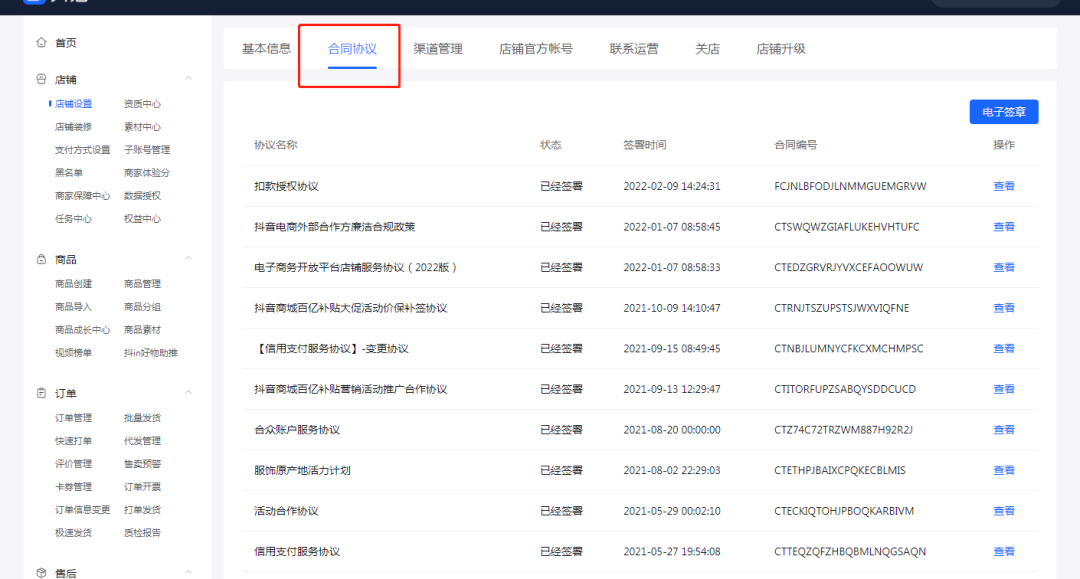This screenshot has height=579, width=1080.
Task: Open 支付方式设置 in the sidebar
Action: tap(83, 149)
